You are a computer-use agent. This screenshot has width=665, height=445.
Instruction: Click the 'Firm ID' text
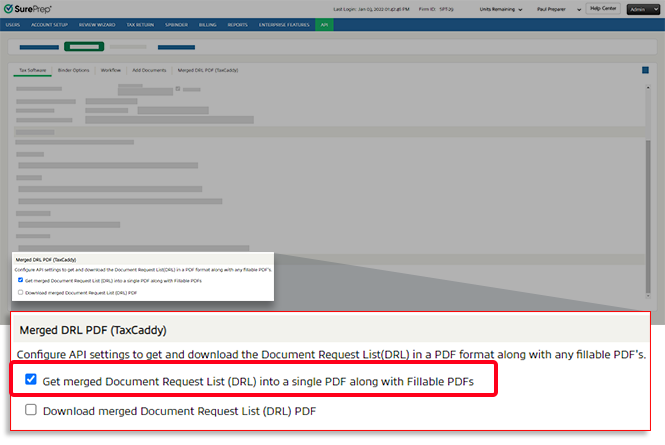pyautogui.click(x=436, y=9)
